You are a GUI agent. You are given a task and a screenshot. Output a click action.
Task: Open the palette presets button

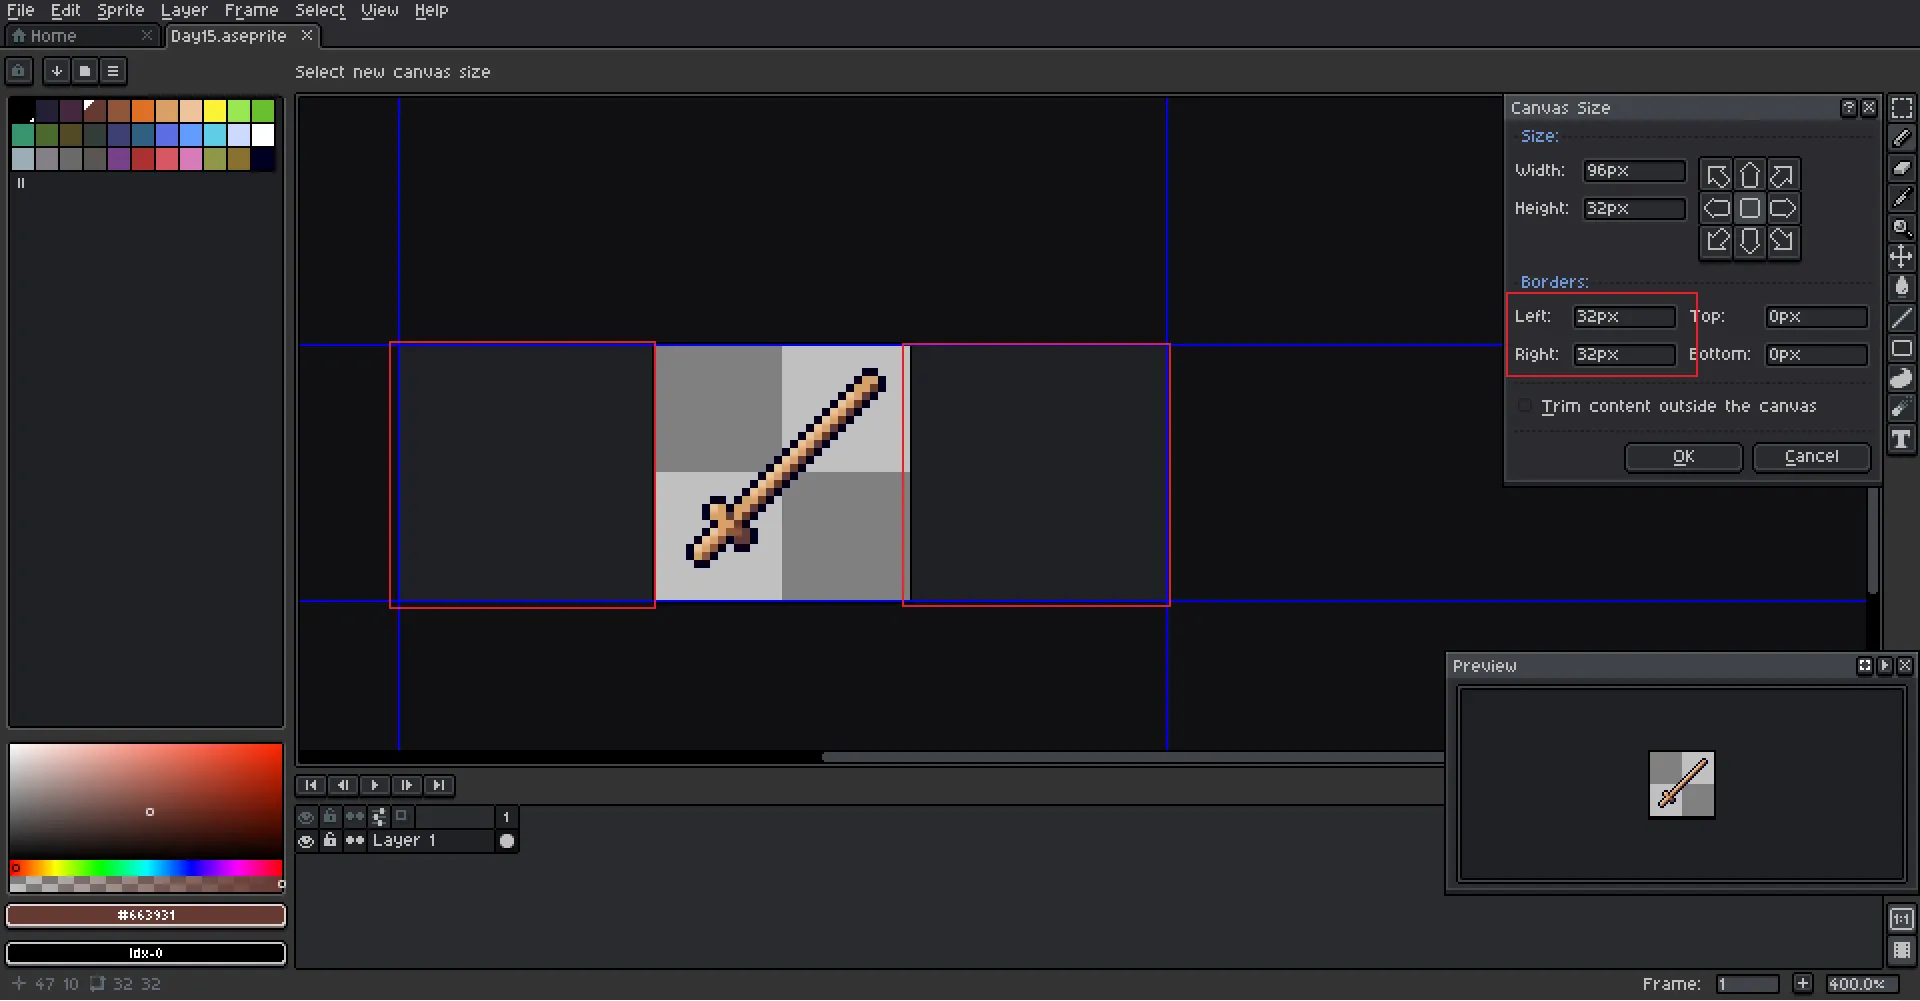[x=85, y=71]
